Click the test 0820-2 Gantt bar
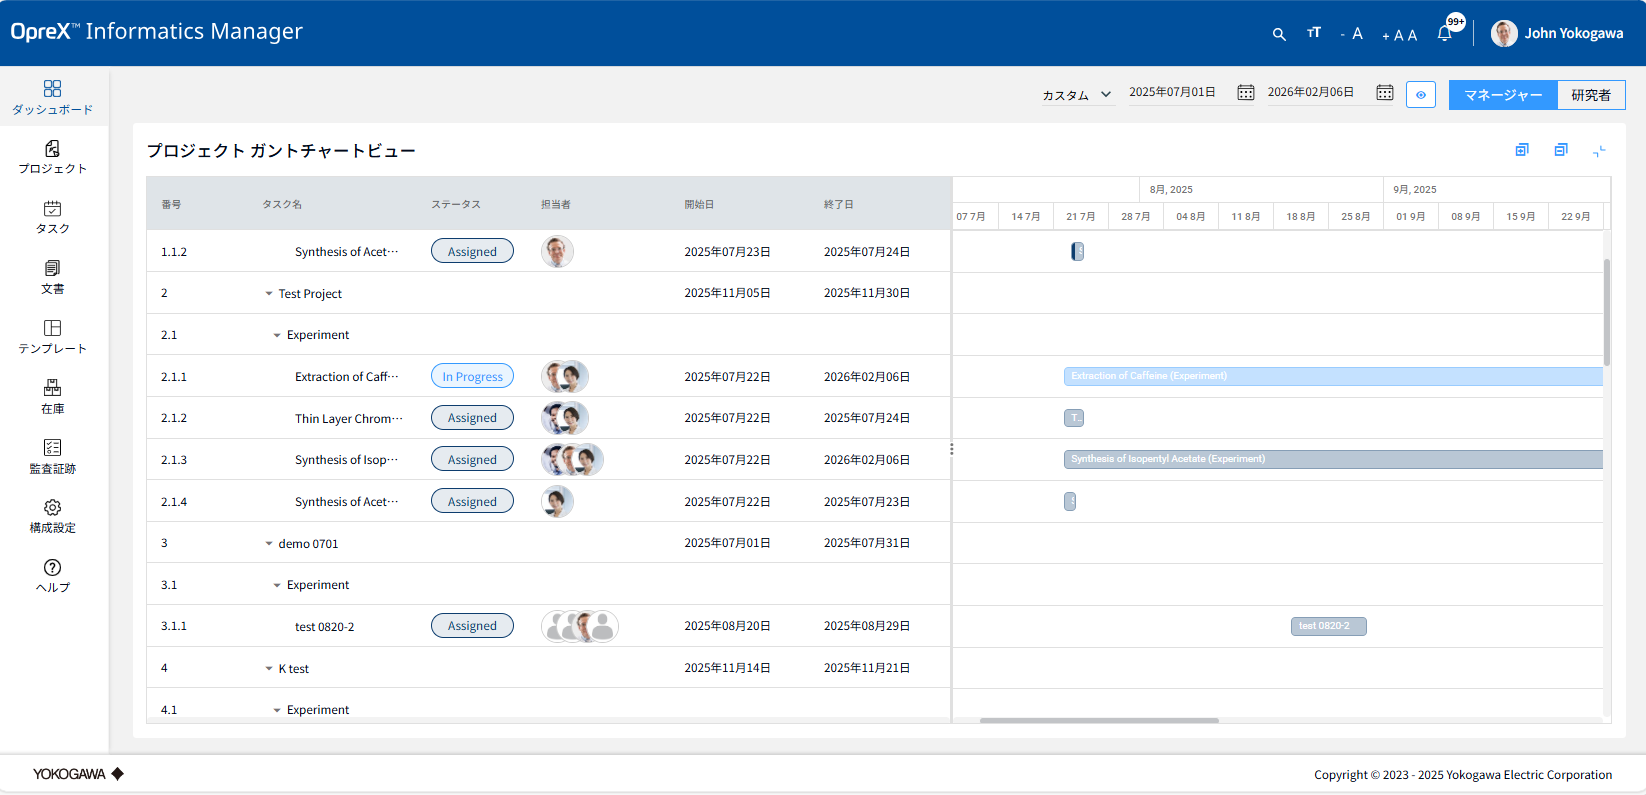This screenshot has width=1646, height=795. click(x=1328, y=626)
